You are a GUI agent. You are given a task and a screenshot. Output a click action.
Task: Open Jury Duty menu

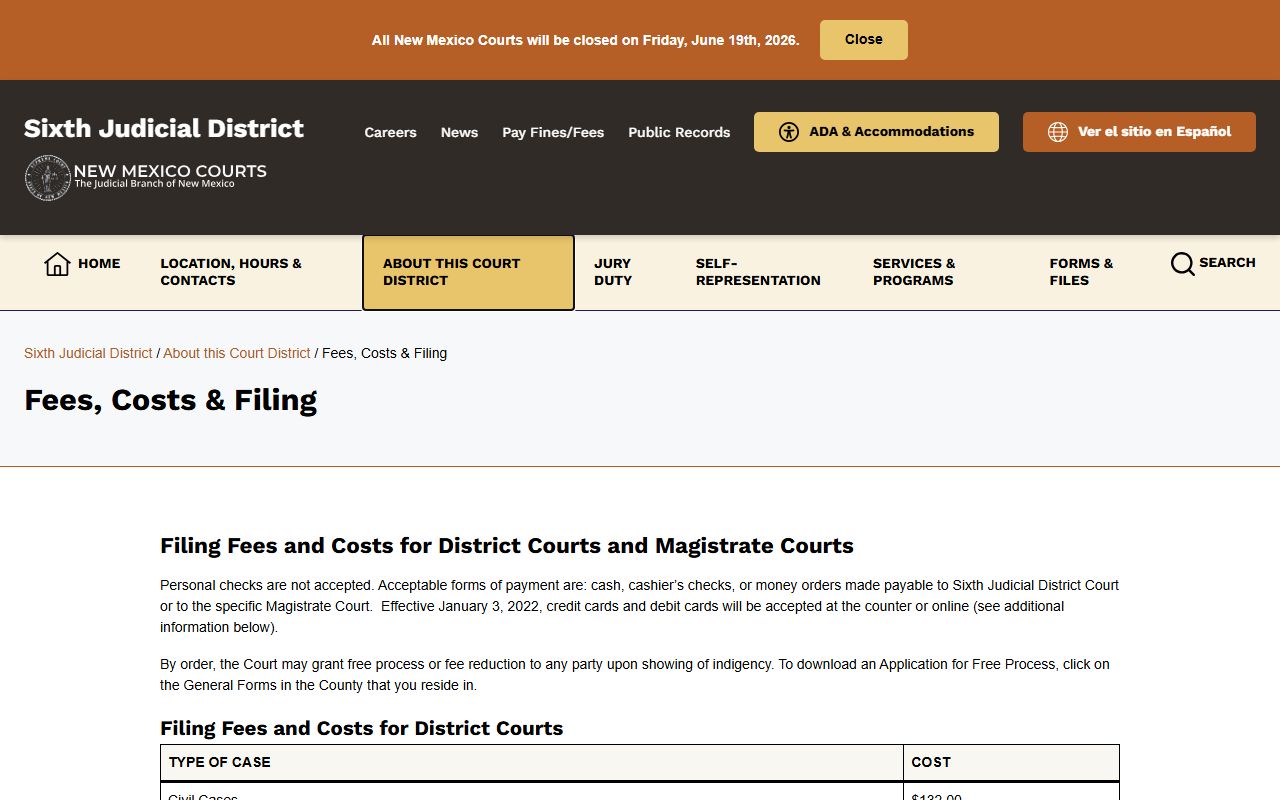coord(613,272)
